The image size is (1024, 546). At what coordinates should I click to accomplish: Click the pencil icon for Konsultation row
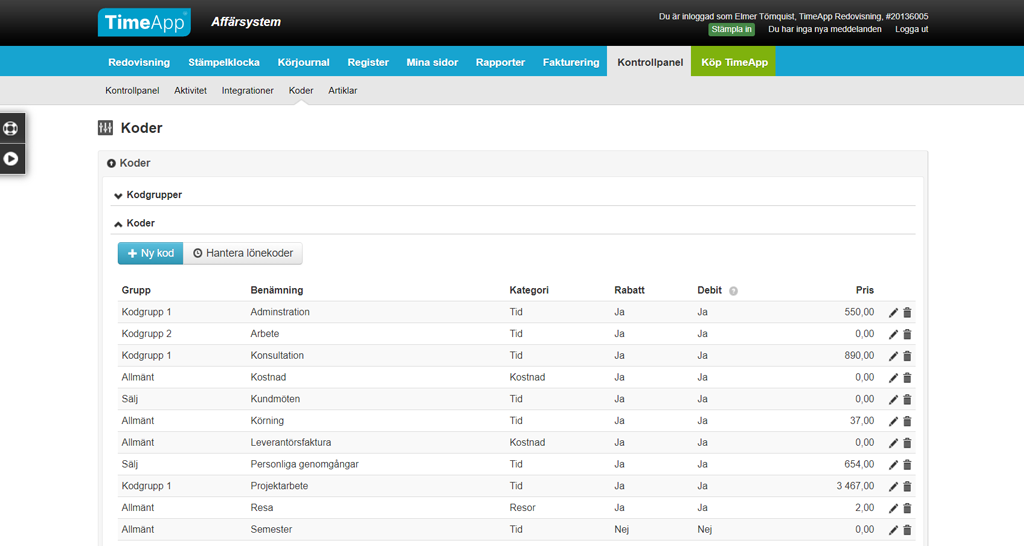(x=893, y=356)
